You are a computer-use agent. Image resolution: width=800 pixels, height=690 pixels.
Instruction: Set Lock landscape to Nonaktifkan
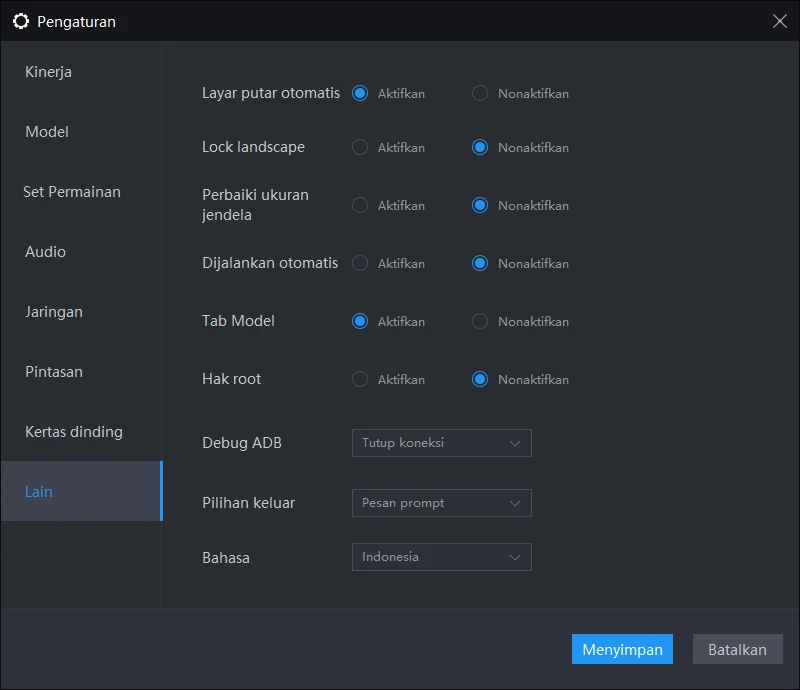coord(480,147)
